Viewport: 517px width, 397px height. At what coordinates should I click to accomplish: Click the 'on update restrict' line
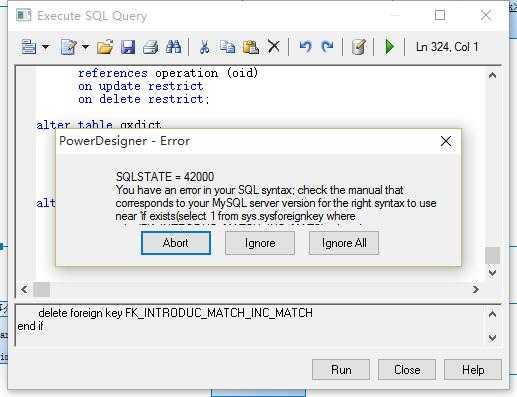141,86
